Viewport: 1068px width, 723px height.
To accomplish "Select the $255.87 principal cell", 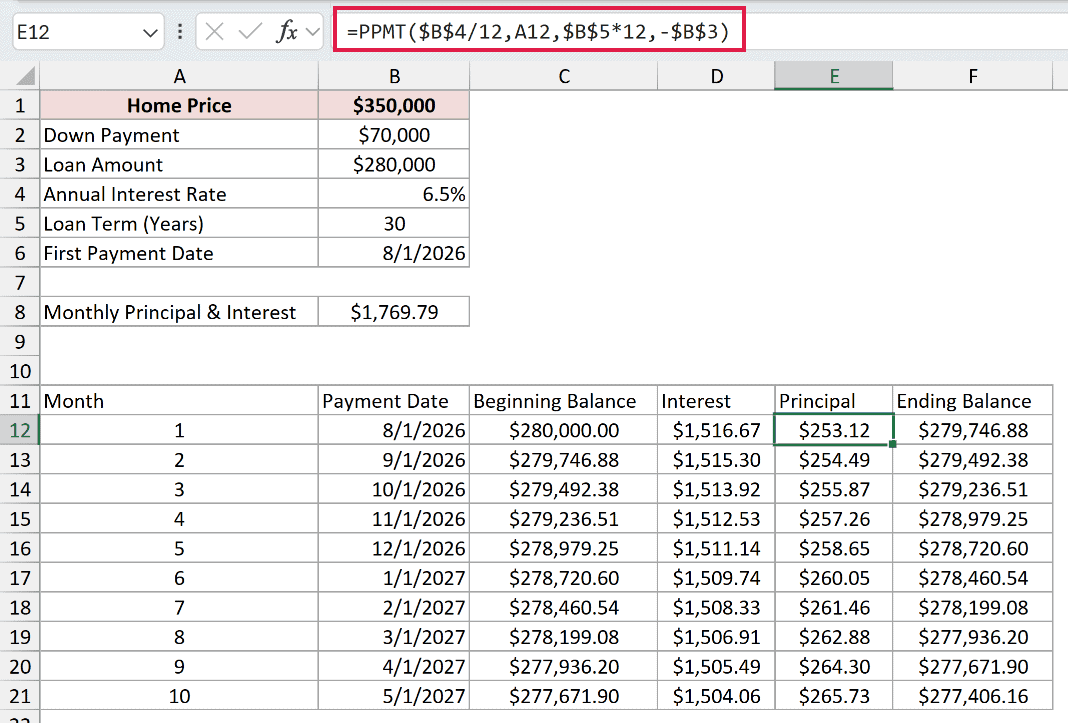I will 834,489.
